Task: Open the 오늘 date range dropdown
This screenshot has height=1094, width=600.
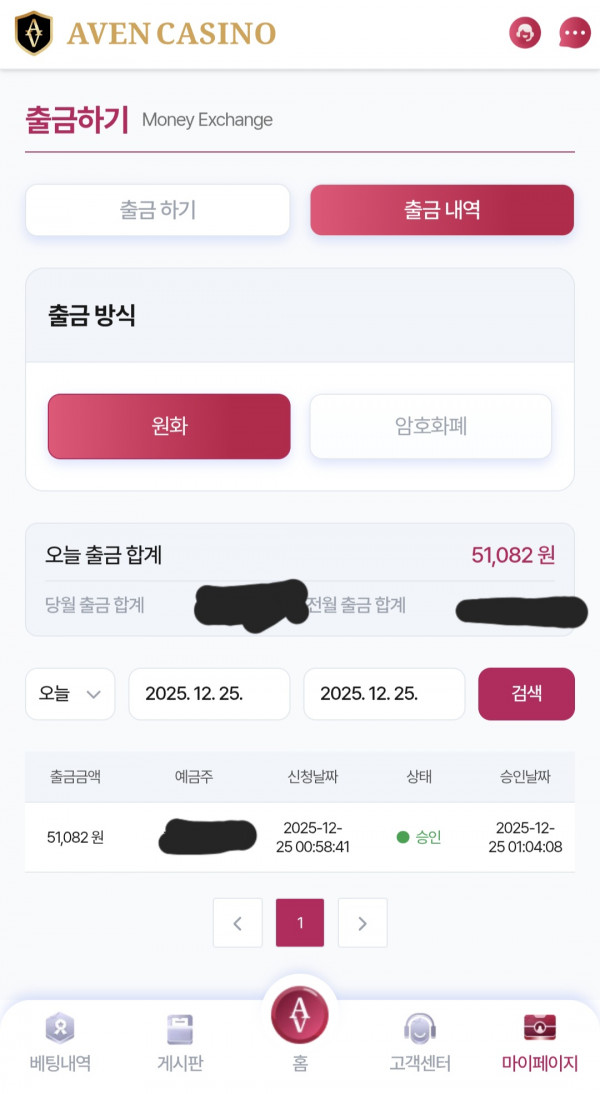Action: (70, 693)
